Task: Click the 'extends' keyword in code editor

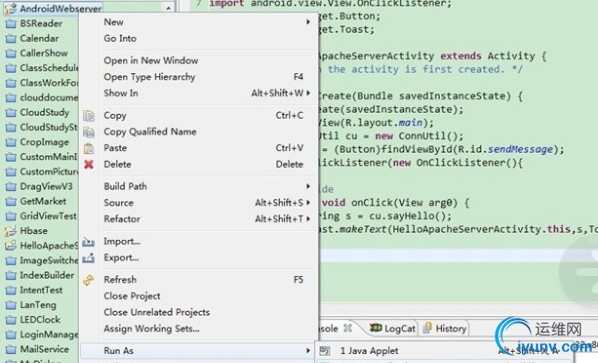Action: pos(461,56)
